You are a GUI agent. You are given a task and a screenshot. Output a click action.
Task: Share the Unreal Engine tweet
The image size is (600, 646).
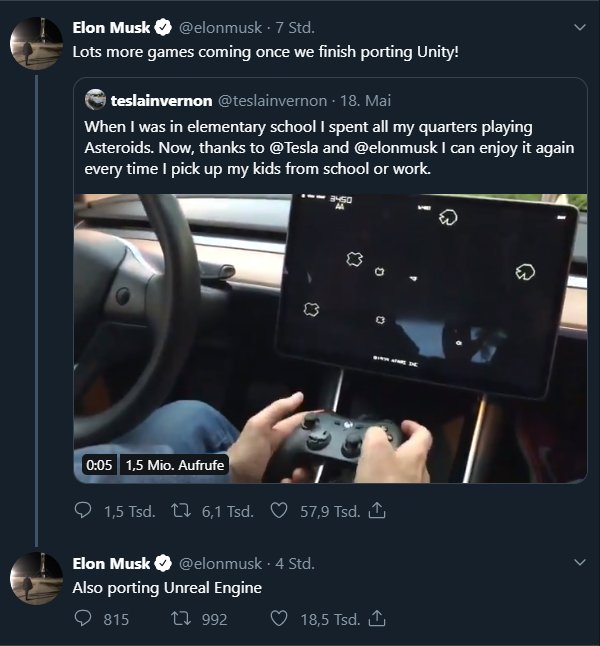pos(378,619)
